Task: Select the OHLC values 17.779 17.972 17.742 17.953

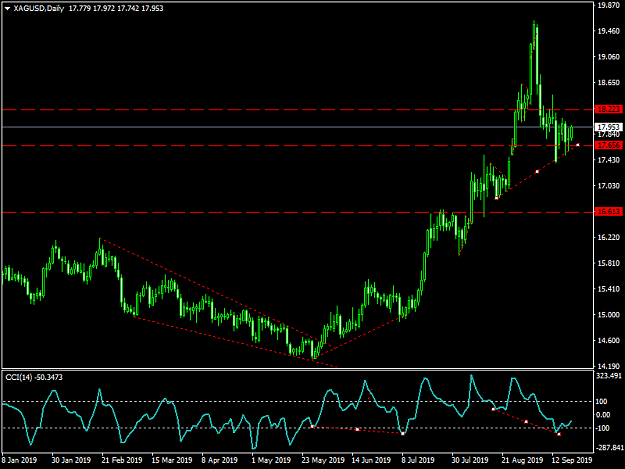Action: point(116,8)
